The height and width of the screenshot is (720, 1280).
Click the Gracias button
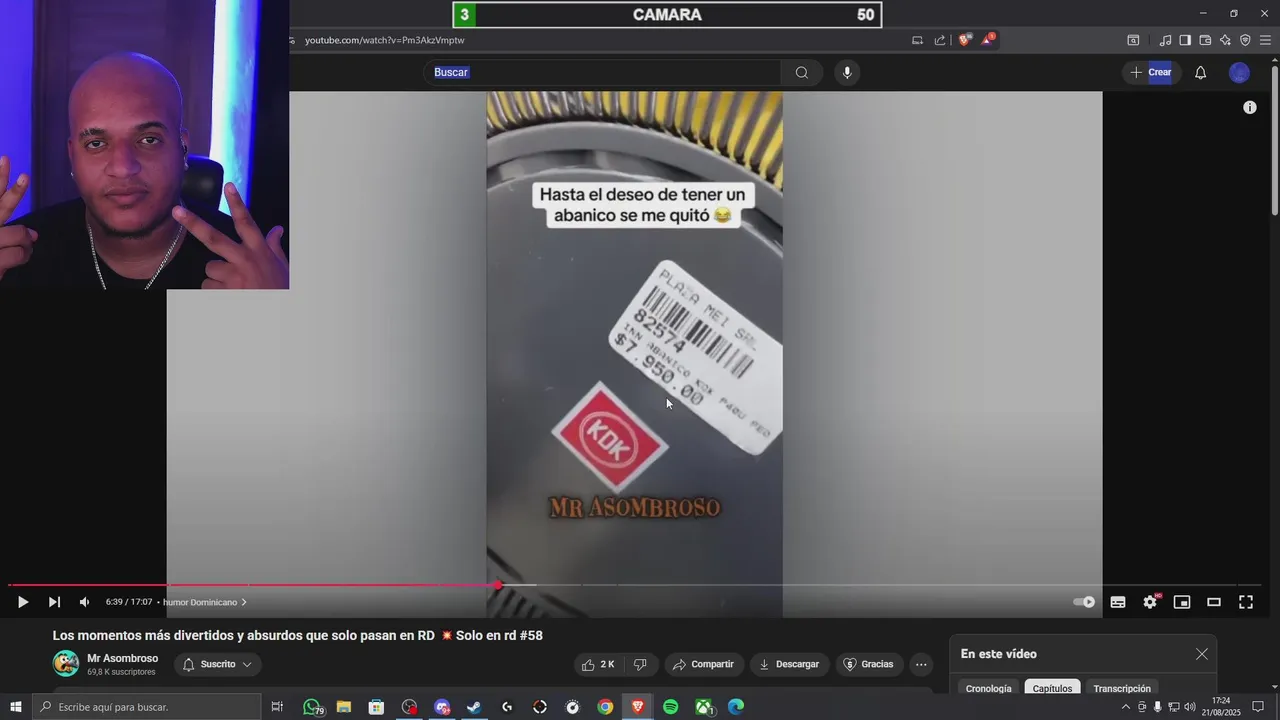pyautogui.click(x=868, y=664)
